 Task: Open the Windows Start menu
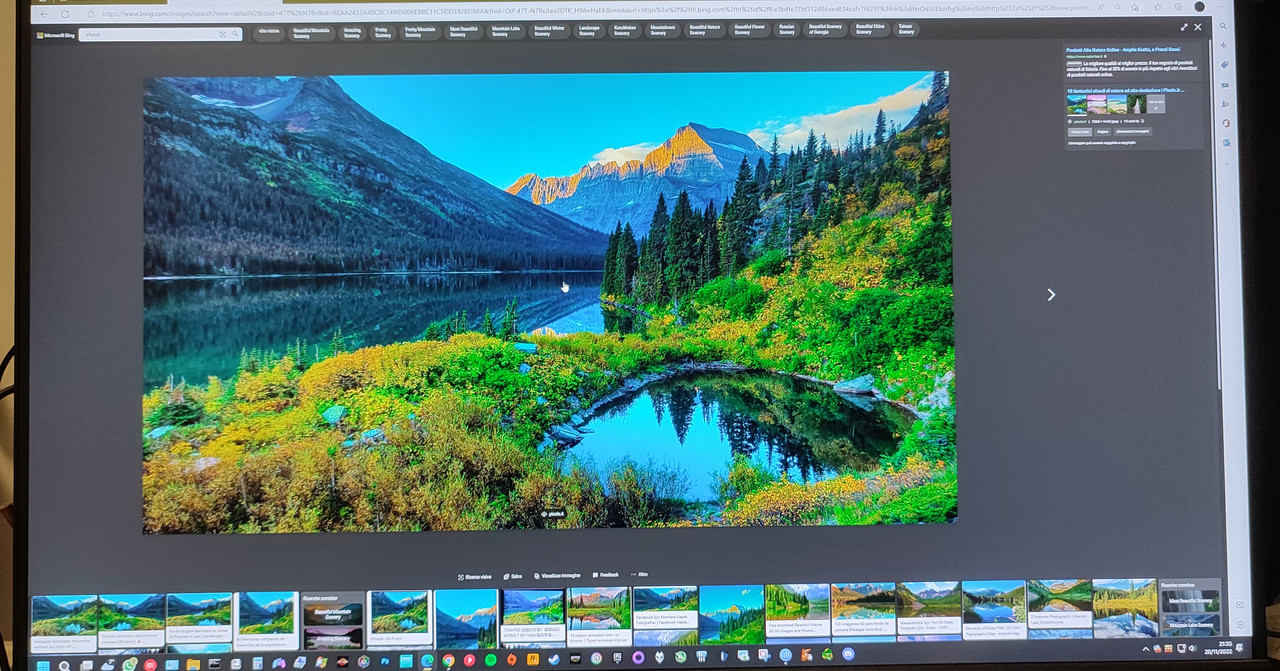pyautogui.click(x=43, y=664)
